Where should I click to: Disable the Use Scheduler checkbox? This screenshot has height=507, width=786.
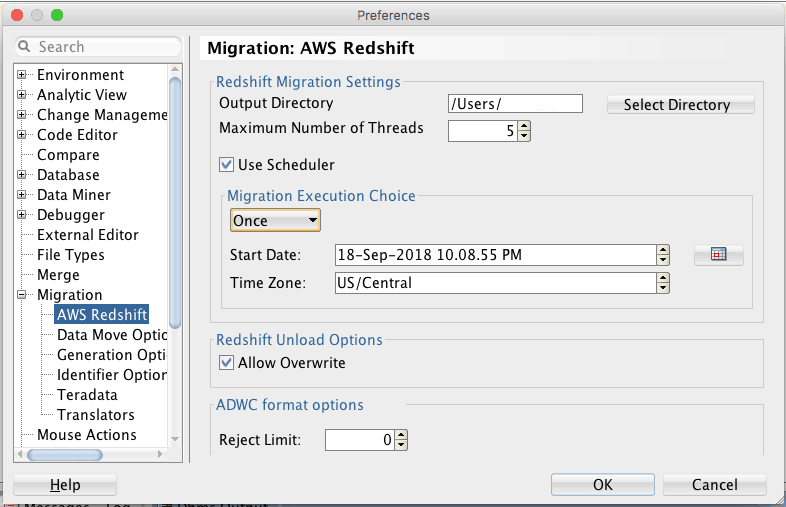[x=226, y=164]
